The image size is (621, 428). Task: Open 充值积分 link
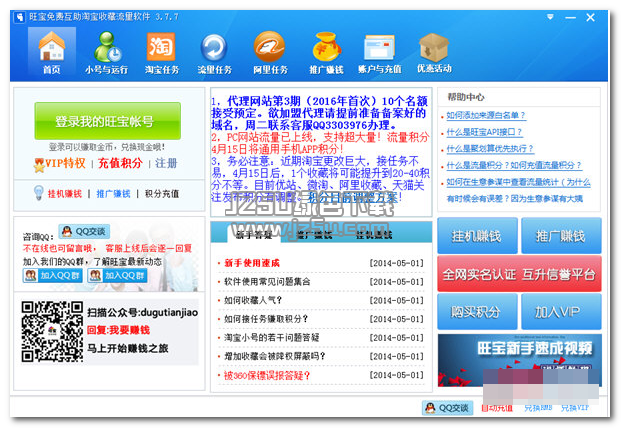point(120,163)
